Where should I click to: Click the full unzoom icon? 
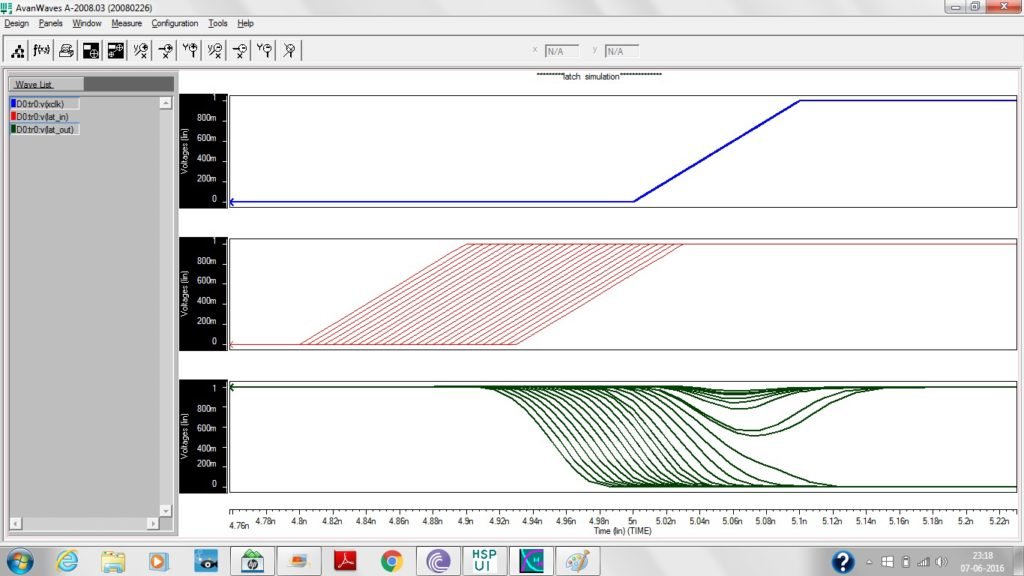289,50
